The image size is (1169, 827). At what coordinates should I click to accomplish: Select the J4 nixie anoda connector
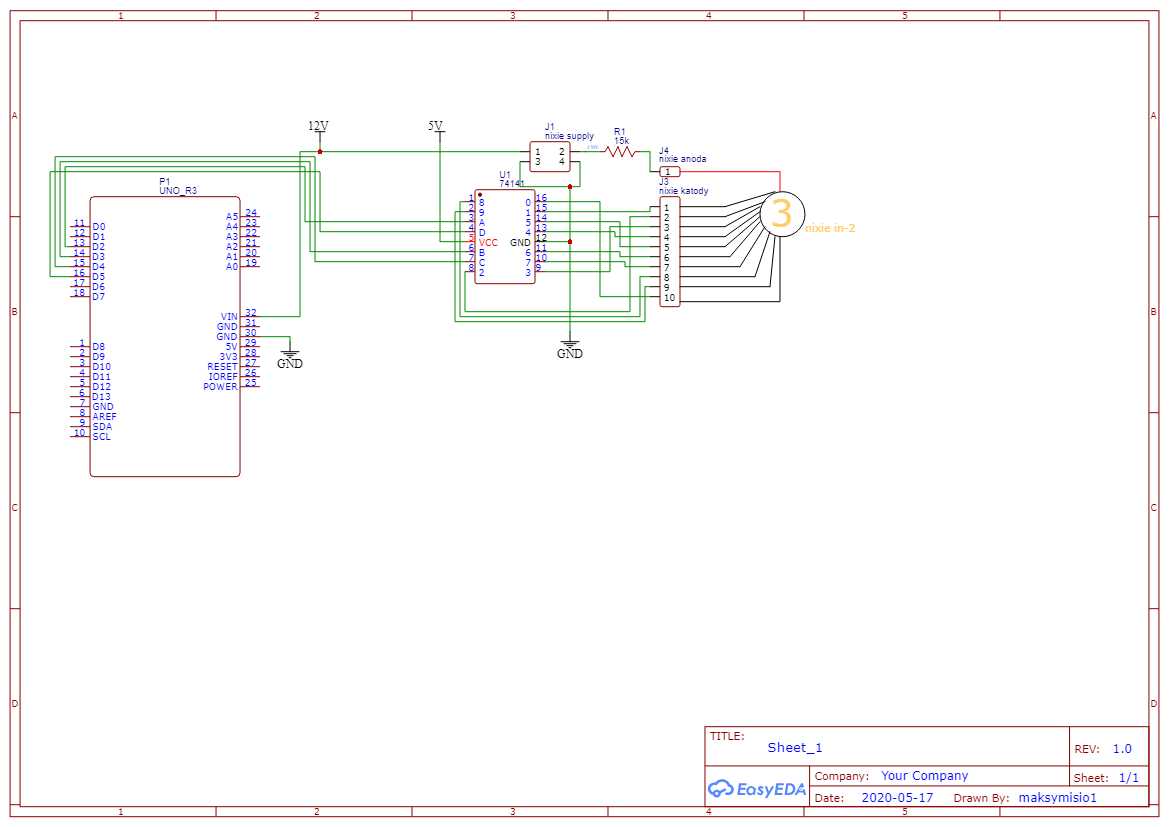pyautogui.click(x=669, y=171)
